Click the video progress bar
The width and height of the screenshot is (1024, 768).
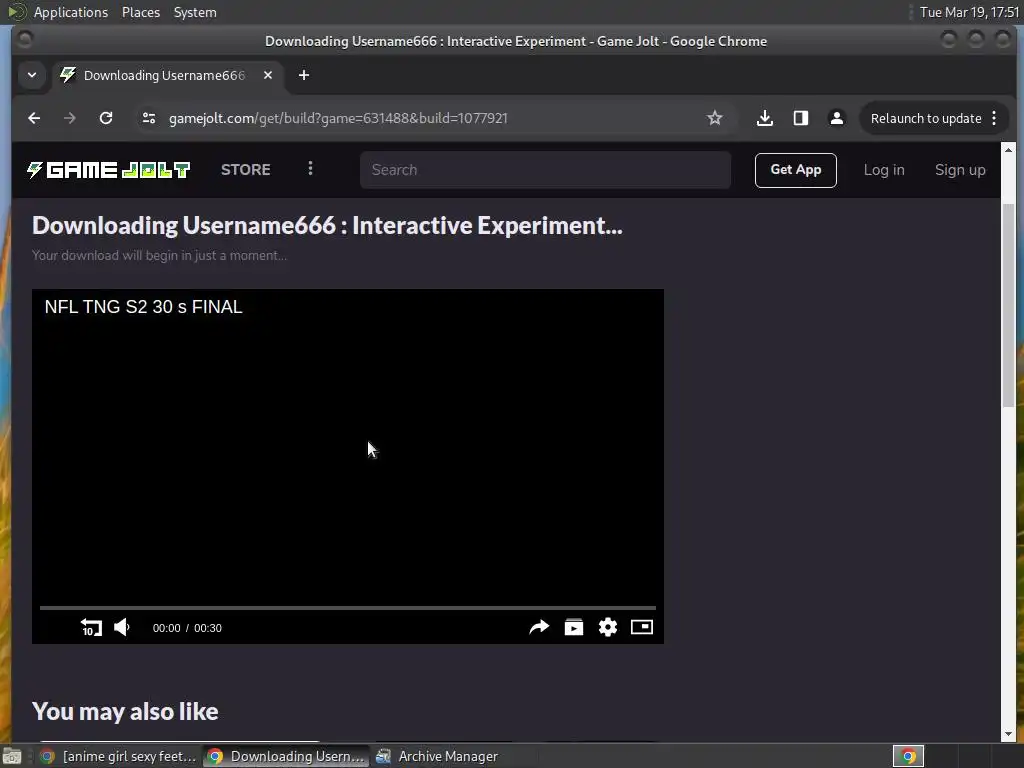pyautogui.click(x=347, y=607)
